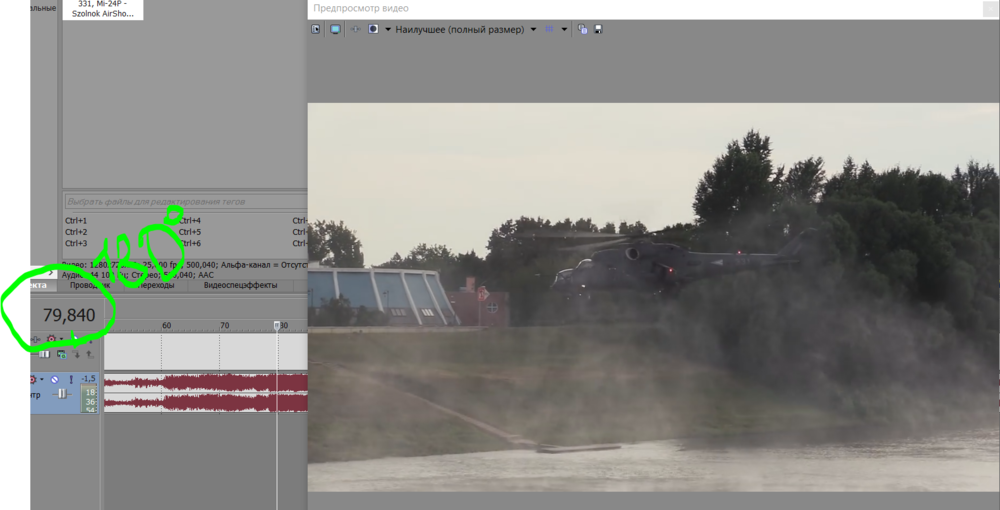Click the video track compositing mode icon
1000x510 pixels.
point(62,354)
